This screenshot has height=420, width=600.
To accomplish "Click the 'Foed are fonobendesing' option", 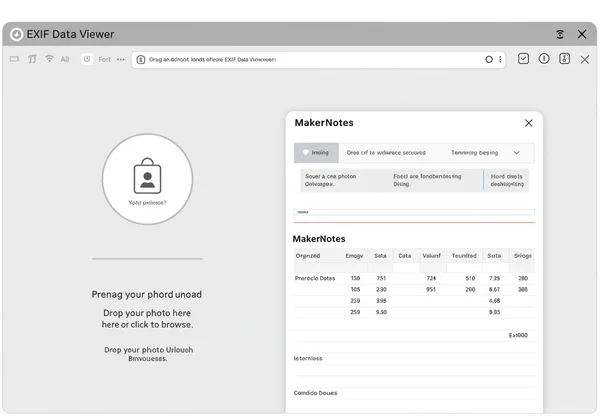I will [427, 180].
